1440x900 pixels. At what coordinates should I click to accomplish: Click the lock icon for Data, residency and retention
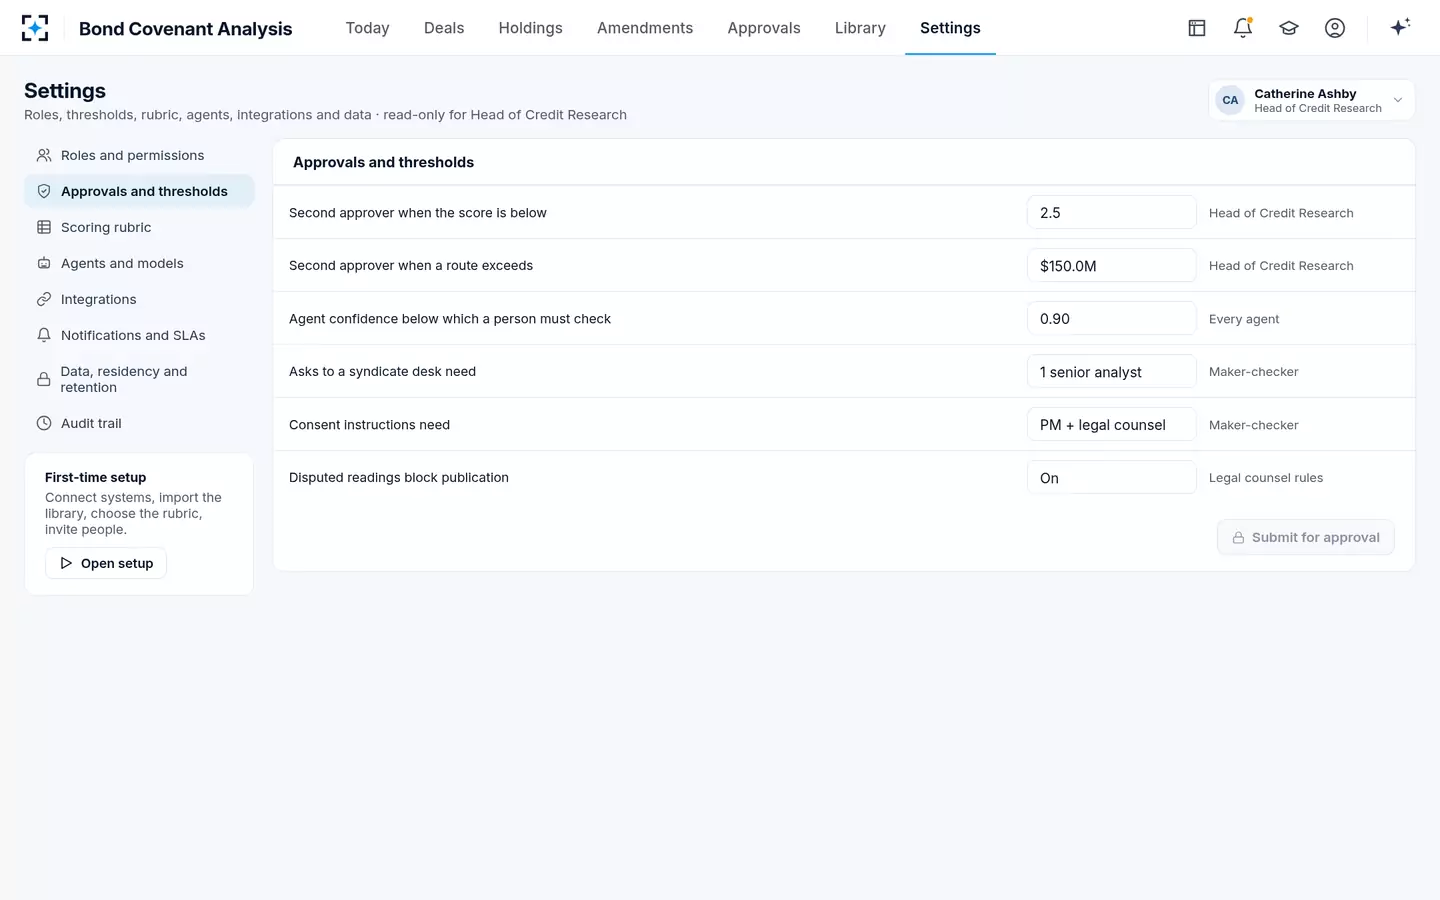click(44, 379)
